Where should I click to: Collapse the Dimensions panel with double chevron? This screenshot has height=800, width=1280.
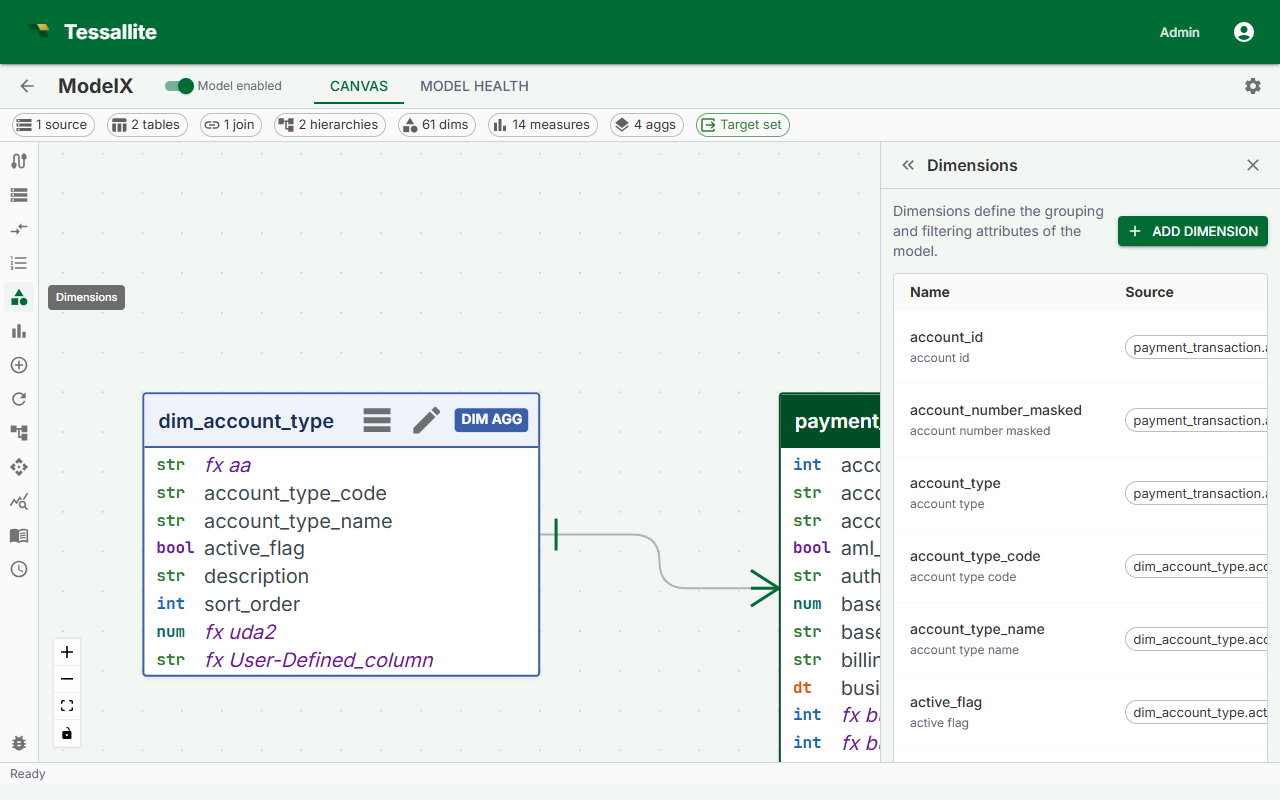point(908,165)
